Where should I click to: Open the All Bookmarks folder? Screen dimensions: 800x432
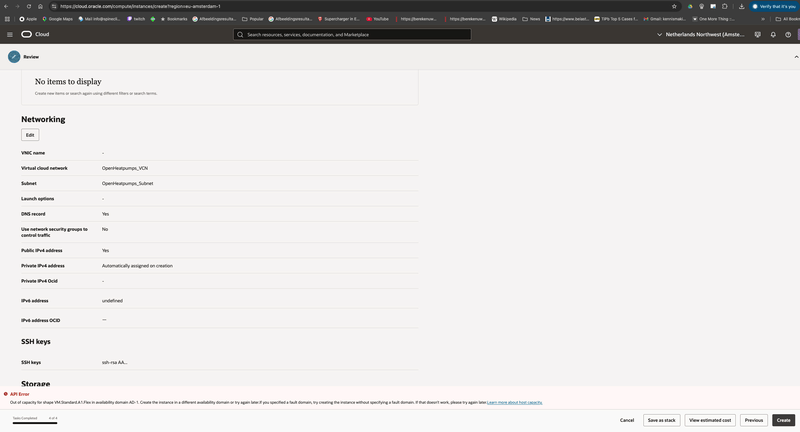(787, 19)
